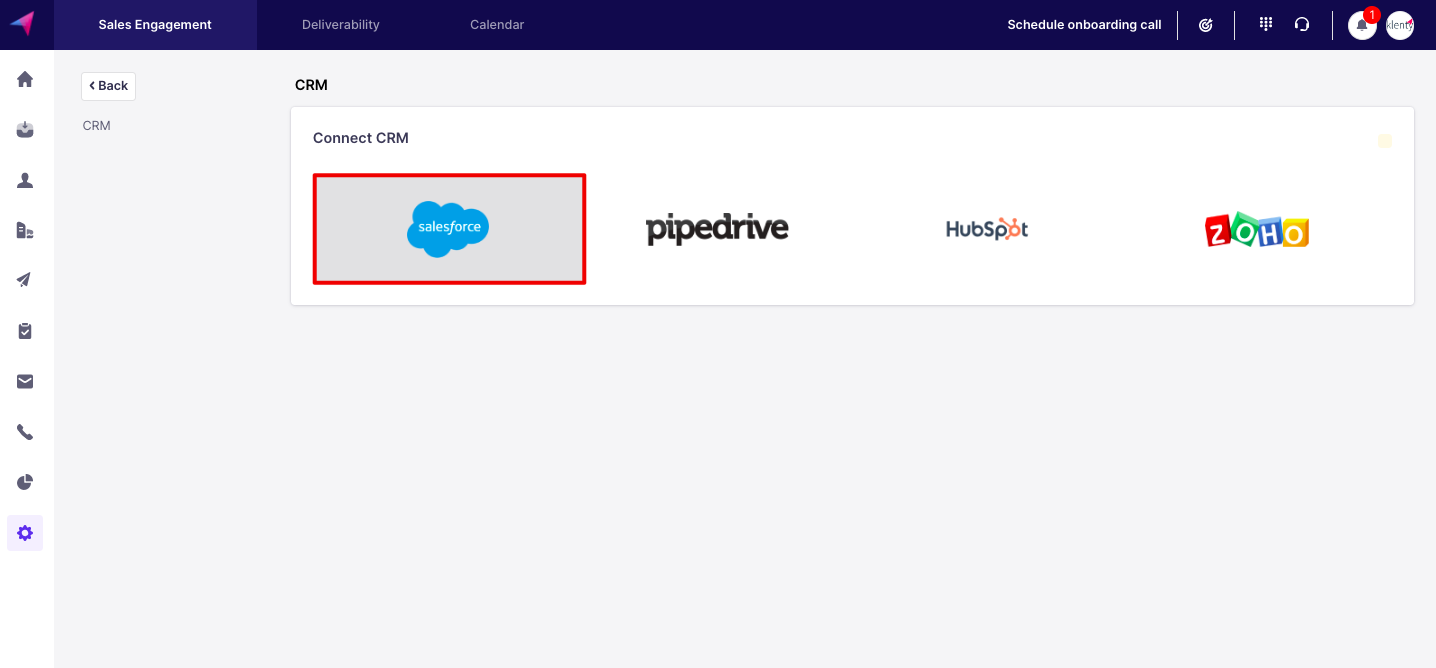The height and width of the screenshot is (668, 1436).
Task: Click Schedule onboarding call link
Action: 1084,25
